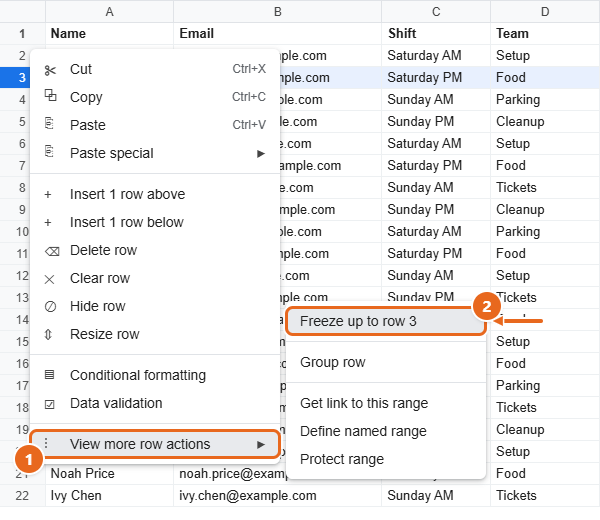
Task: Choose Copy from the context menu
Action: coord(155,97)
